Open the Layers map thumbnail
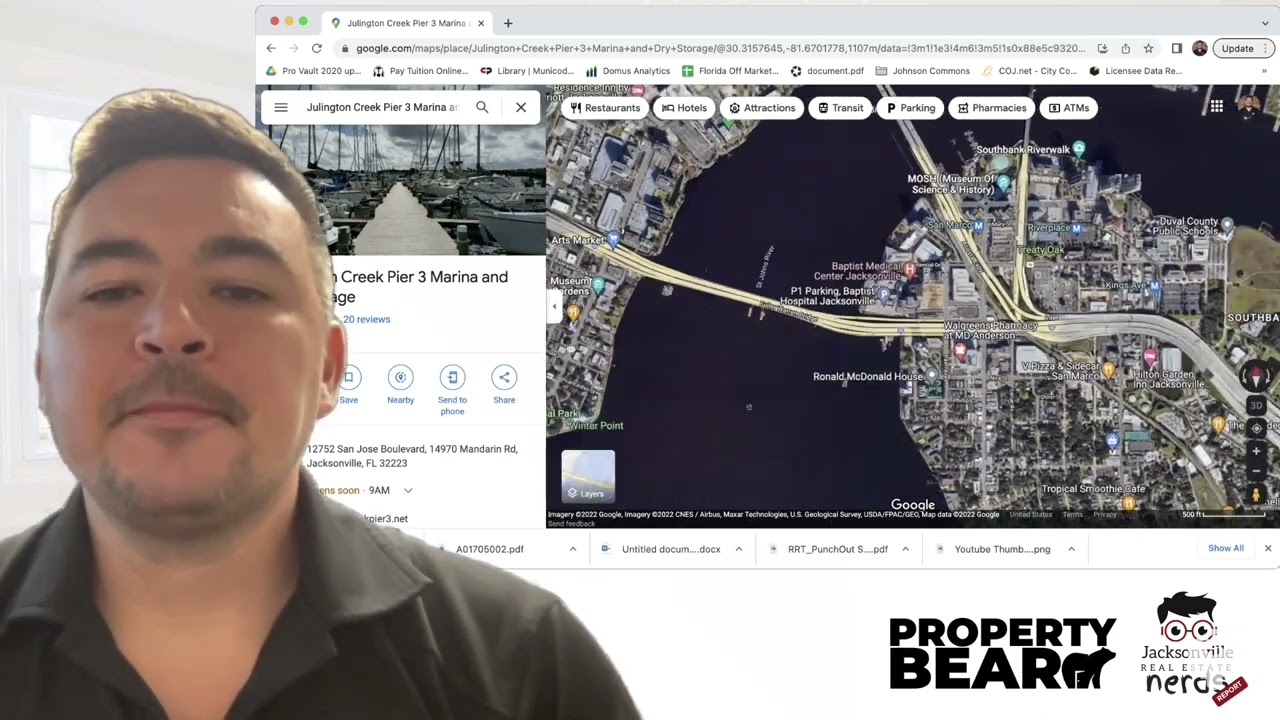Viewport: 1280px width, 720px height. [x=588, y=476]
